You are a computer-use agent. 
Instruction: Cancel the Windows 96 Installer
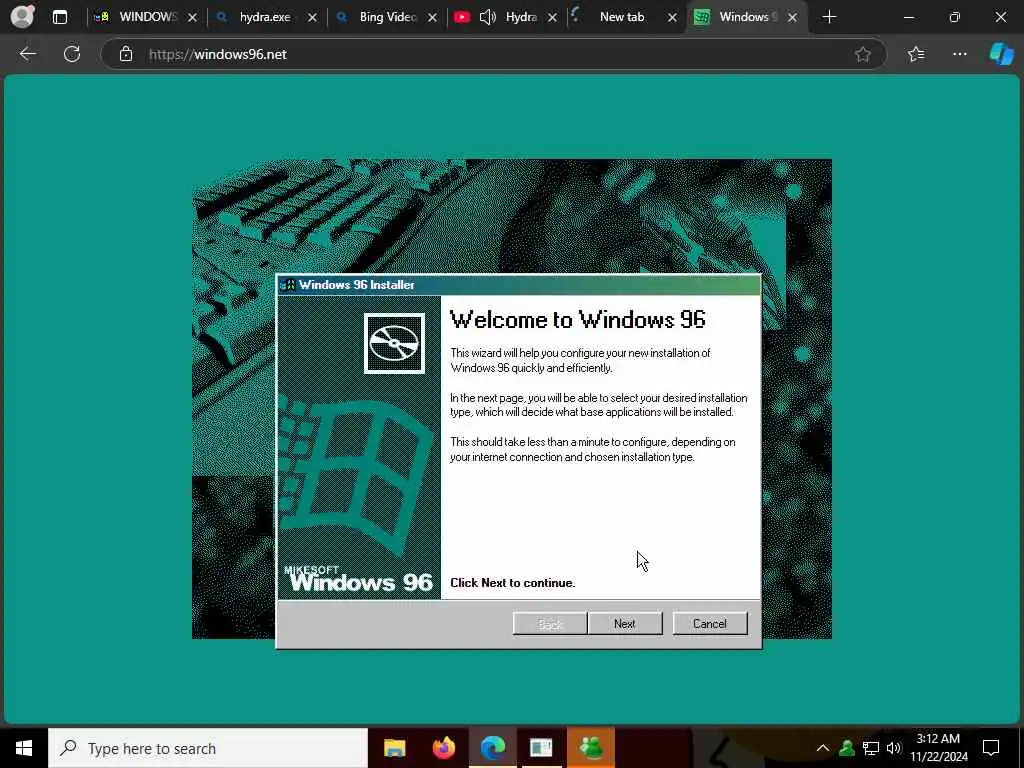710,624
